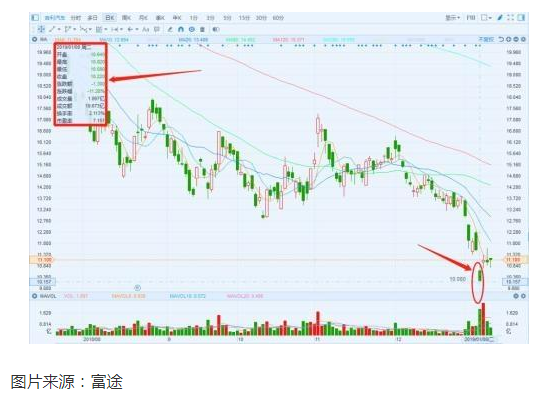The width and height of the screenshot is (535, 393).
Task: Open MAVOL indicator settings gear
Action: 34,296
